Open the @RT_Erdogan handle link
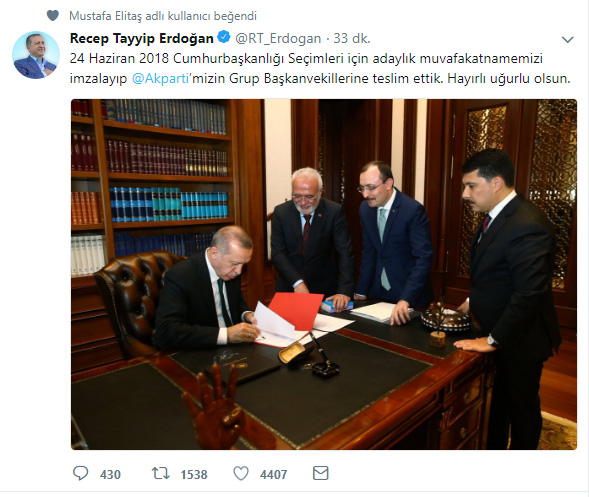 (278, 39)
